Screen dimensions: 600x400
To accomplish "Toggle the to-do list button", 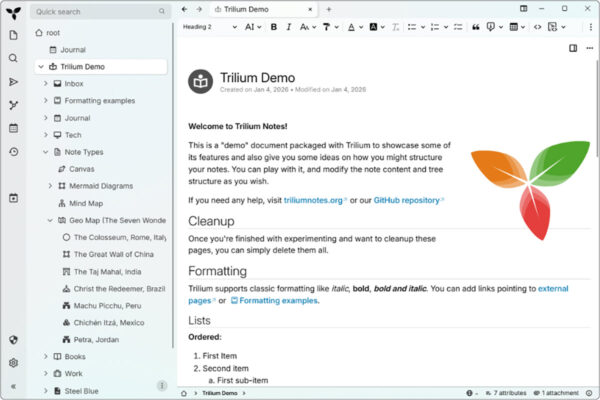I will (x=458, y=27).
